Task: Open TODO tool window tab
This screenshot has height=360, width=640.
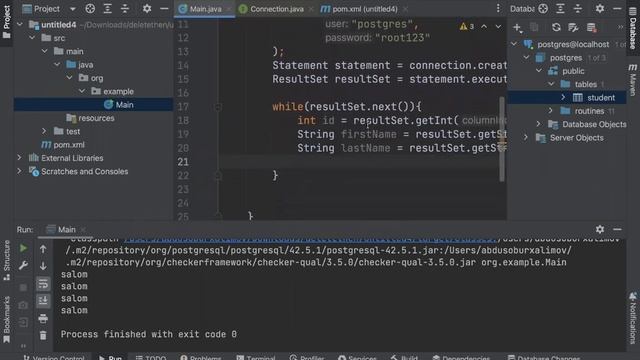Action: tap(151, 358)
